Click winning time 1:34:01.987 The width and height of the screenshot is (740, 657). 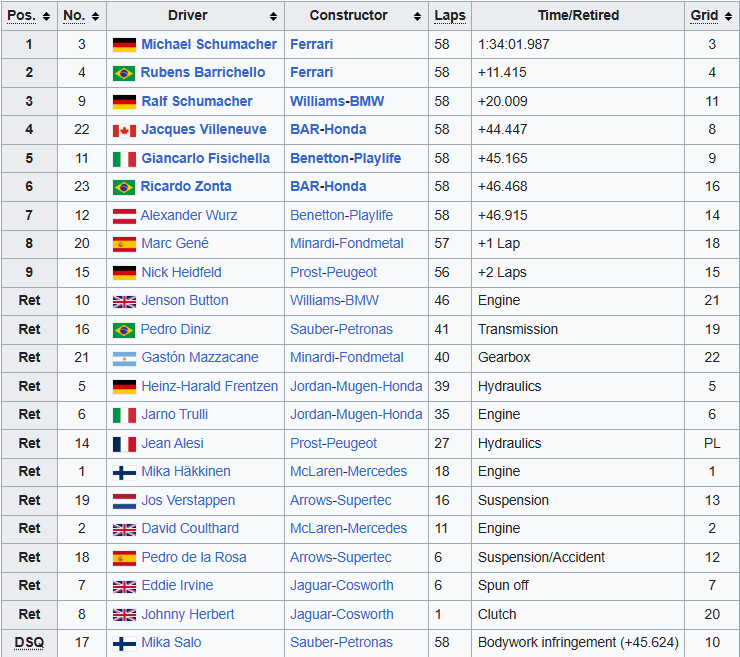tap(513, 44)
